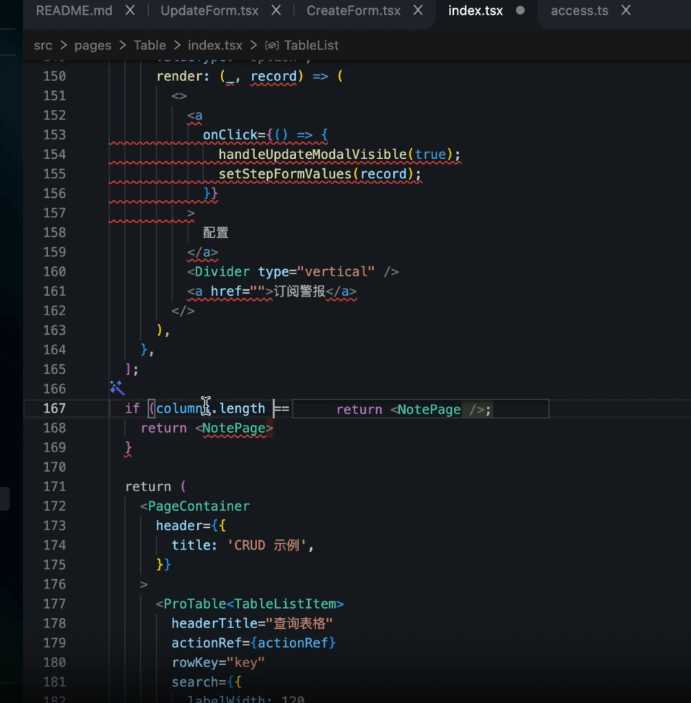Click unsaved dot on index.tsx tab
Viewport: 691px width, 703px height.
click(x=520, y=10)
